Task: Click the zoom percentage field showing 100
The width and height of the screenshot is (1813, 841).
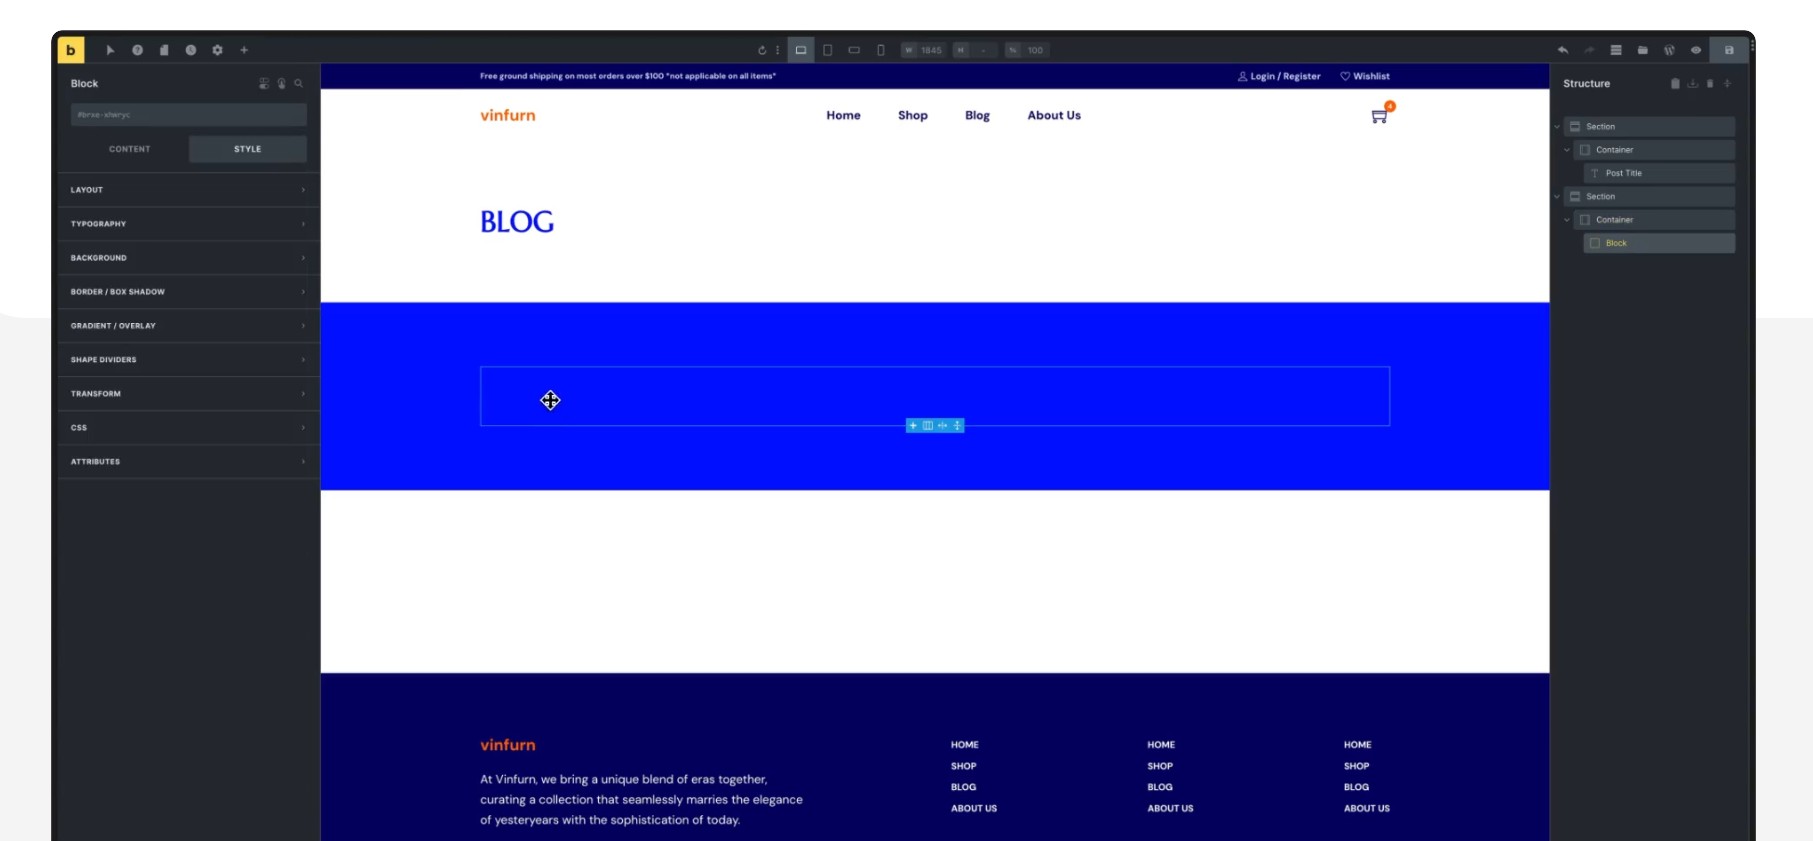Action: 1027,50
